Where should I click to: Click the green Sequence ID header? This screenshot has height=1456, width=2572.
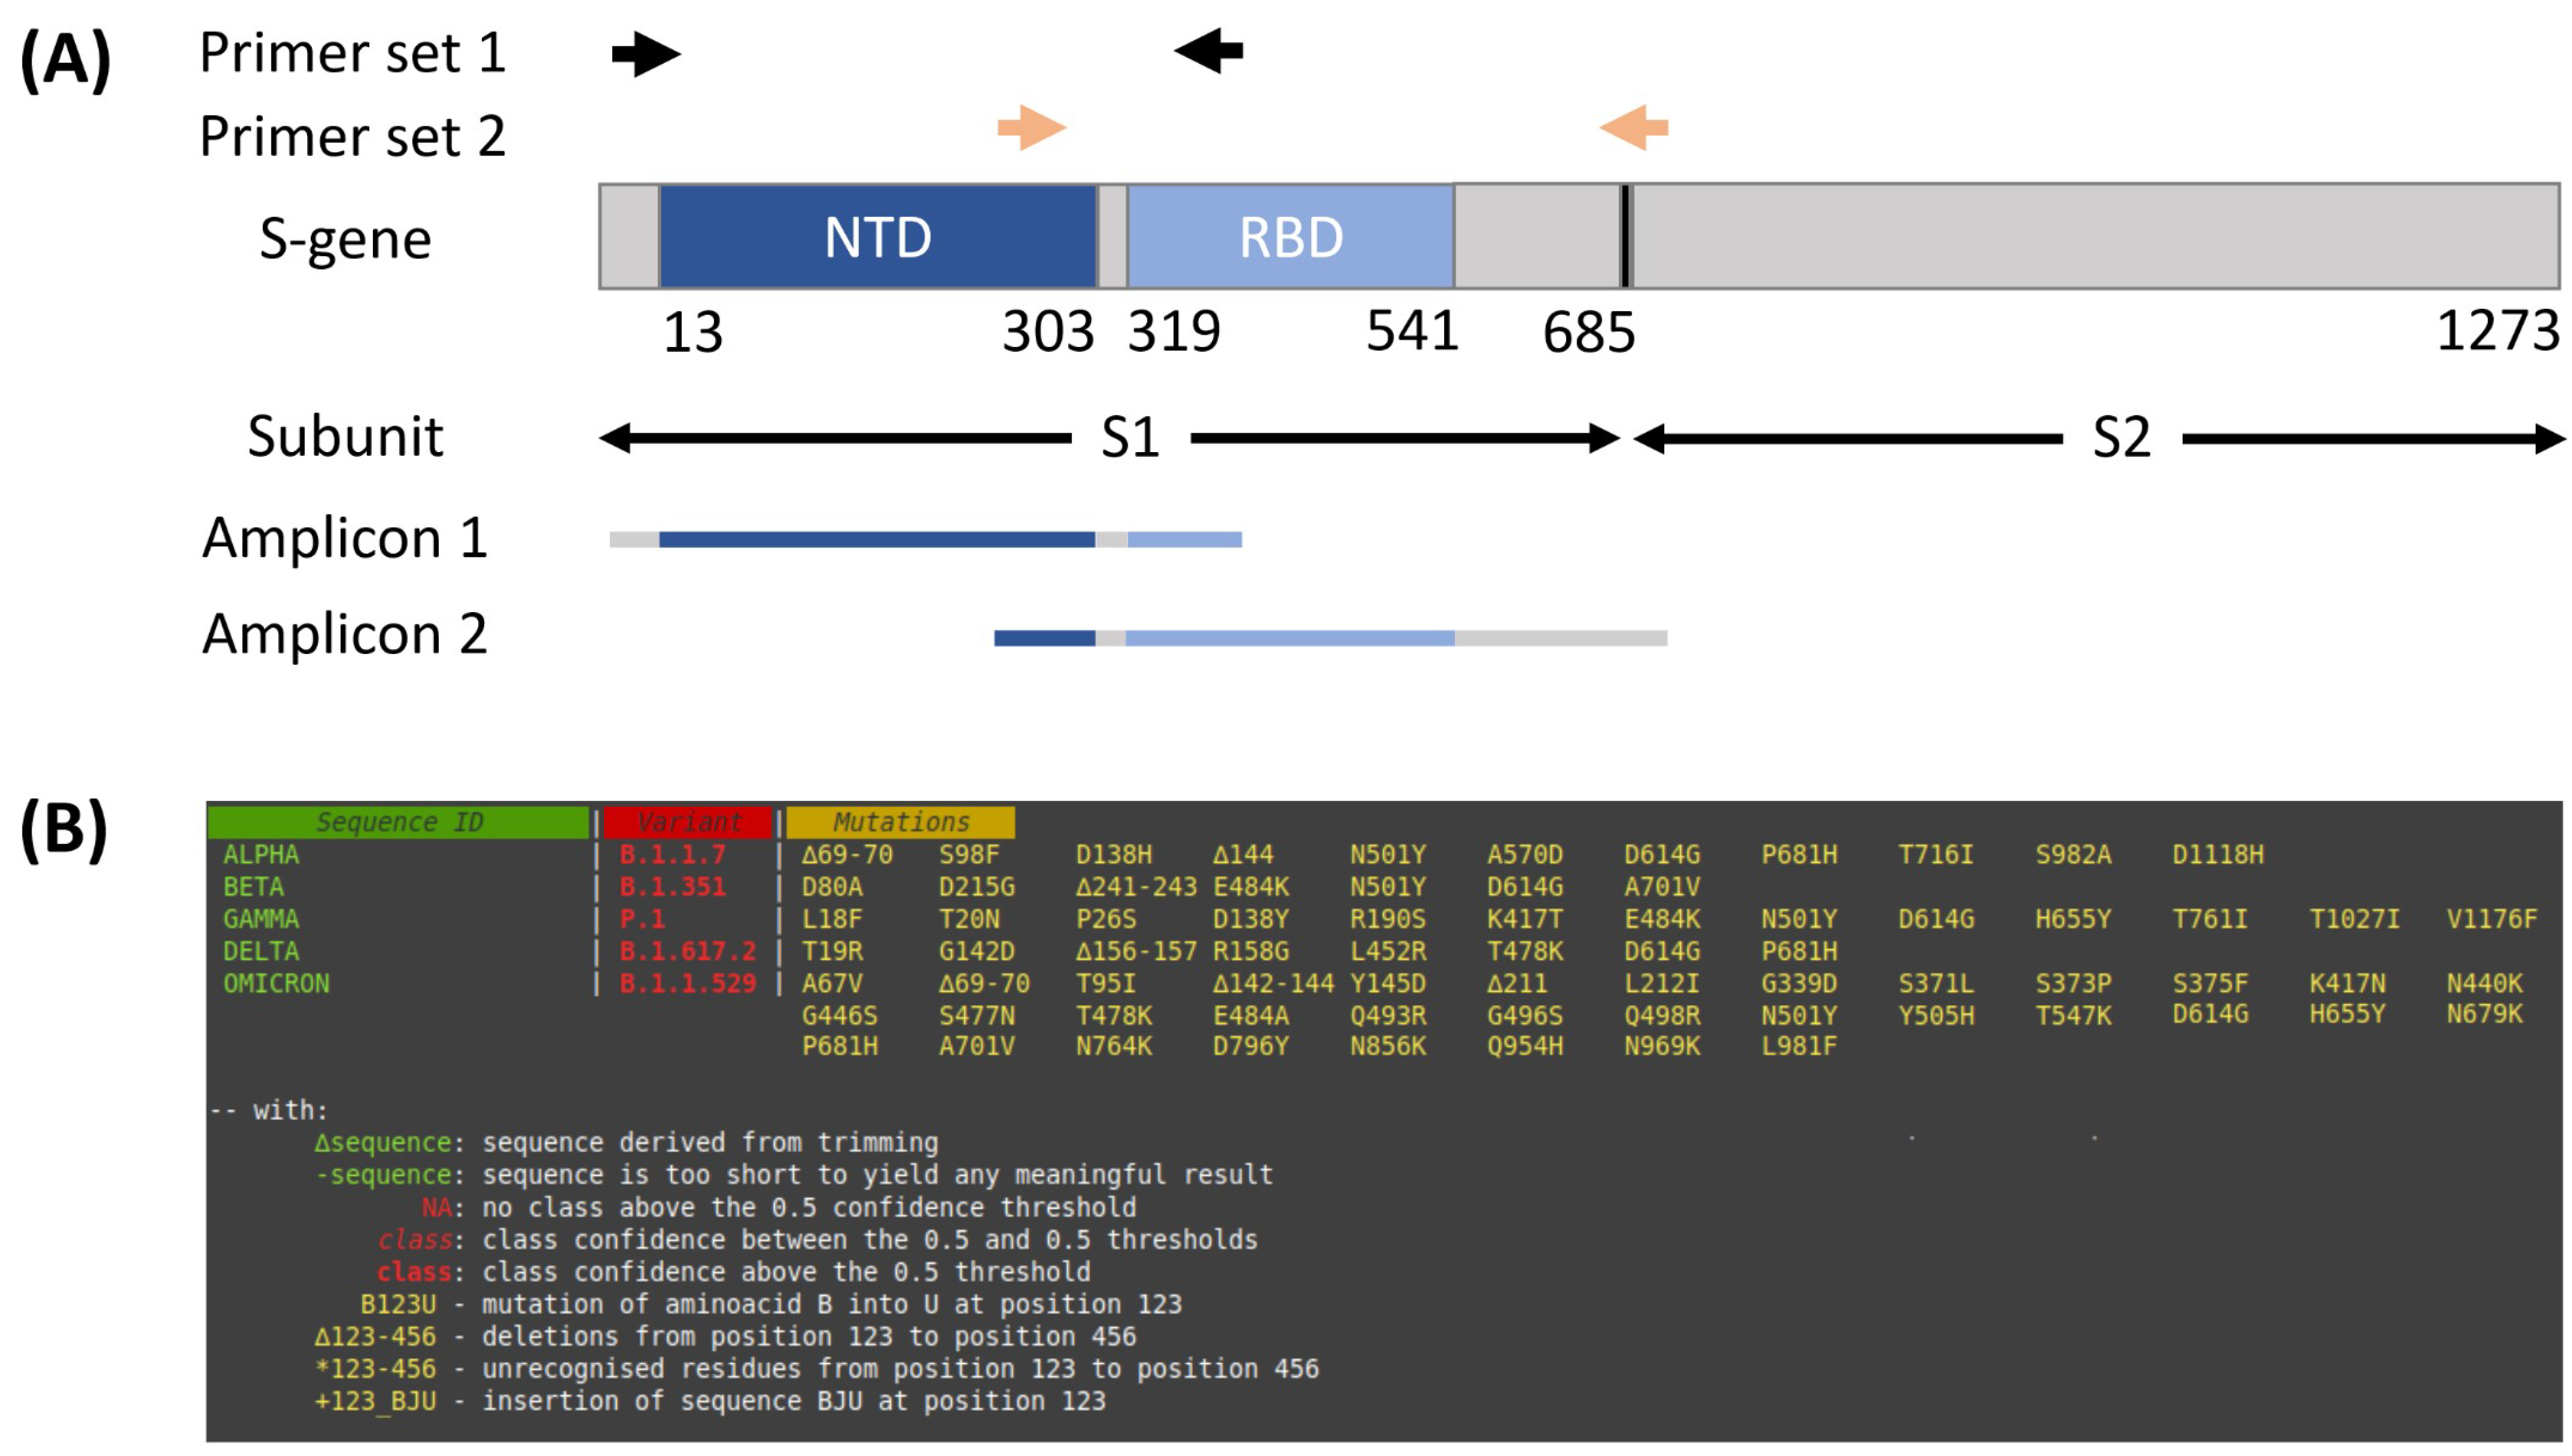click(x=398, y=822)
